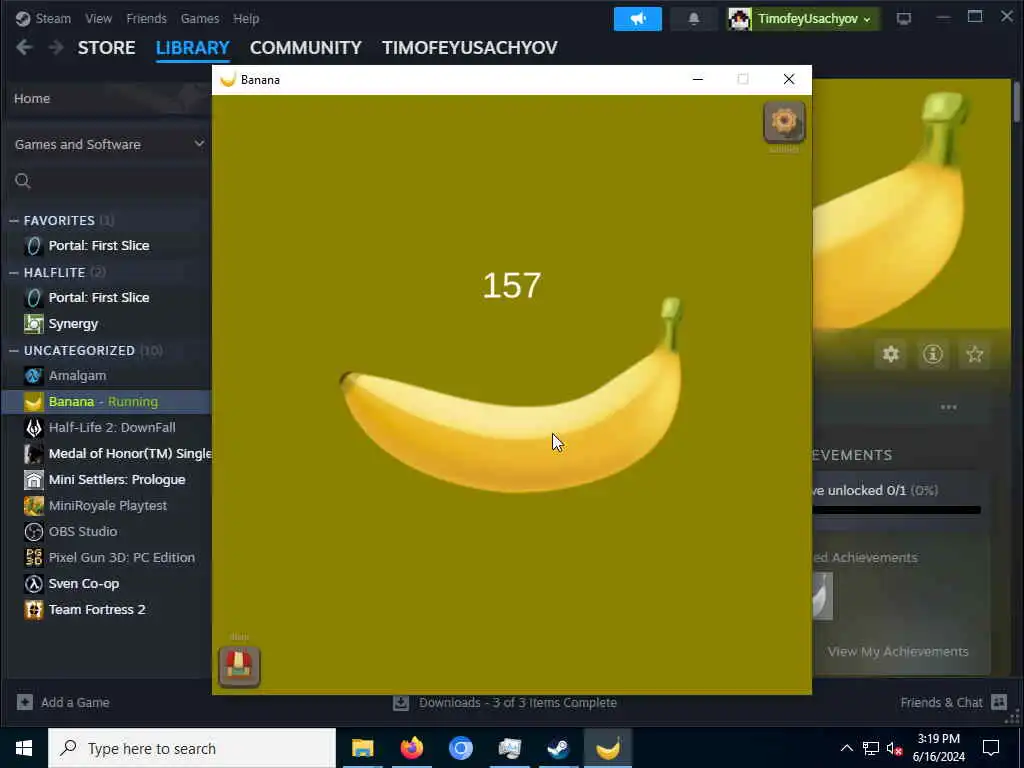The image size is (1024, 768).
Task: Click the Team Fortress 2 game icon
Action: (x=33, y=609)
